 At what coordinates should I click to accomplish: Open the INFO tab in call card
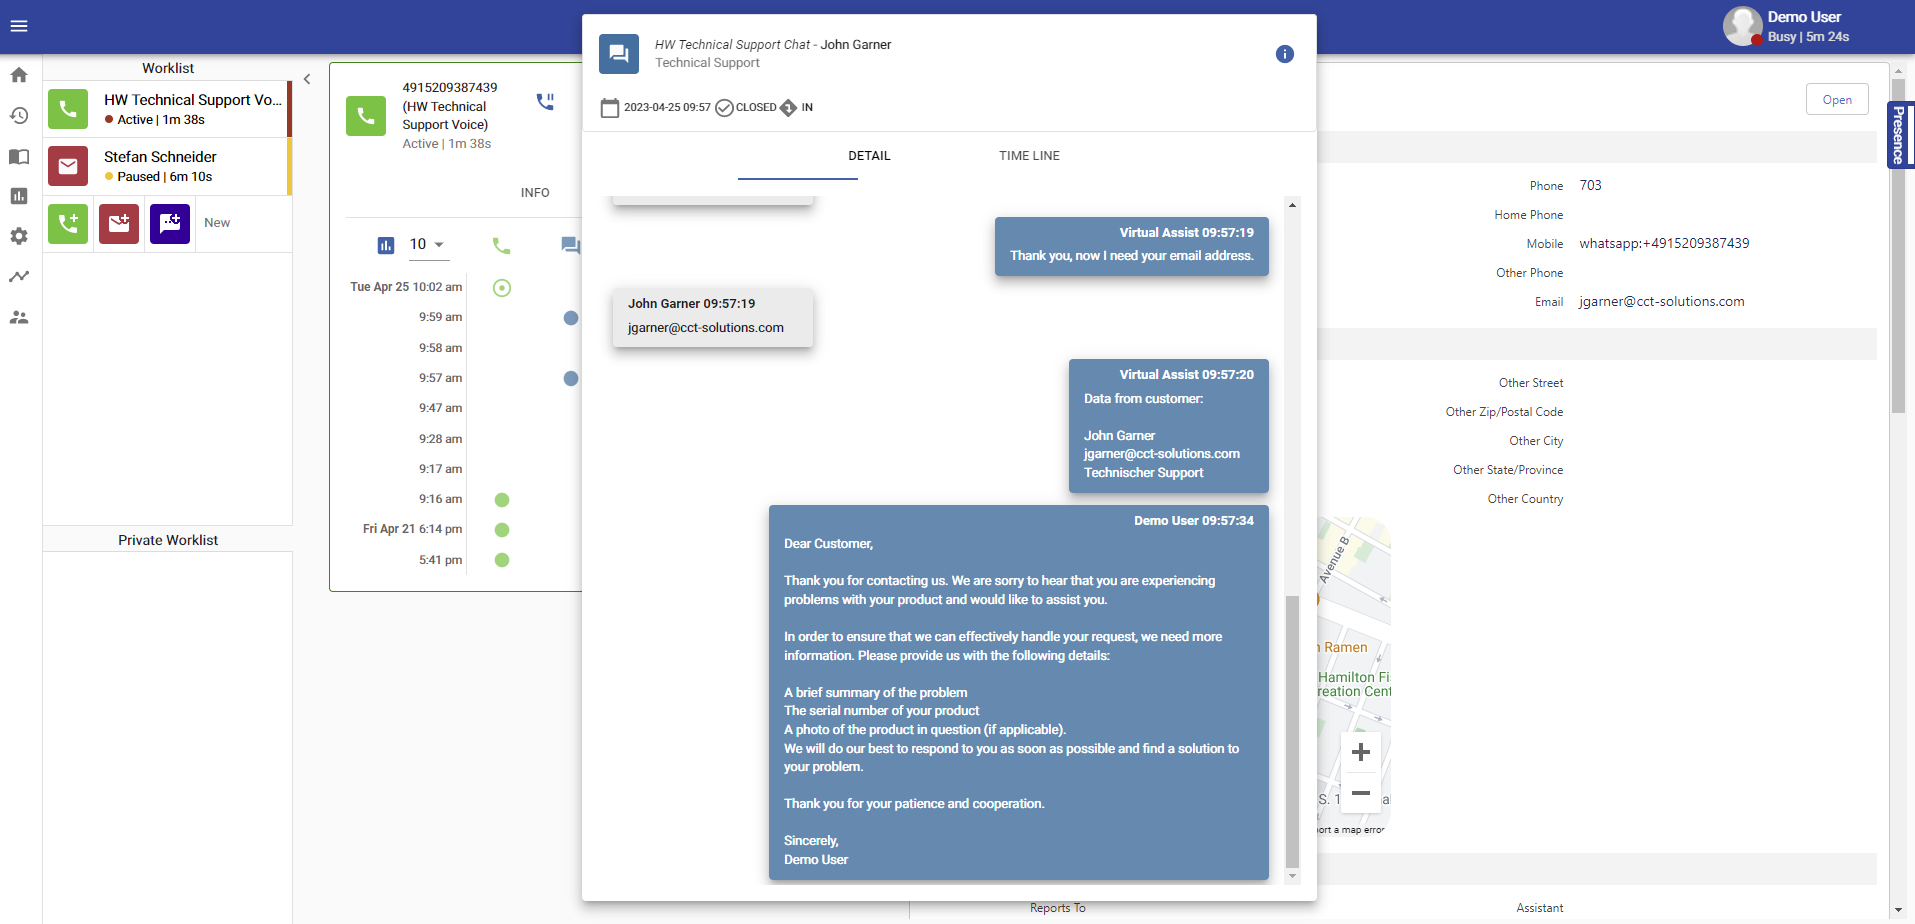tap(535, 193)
